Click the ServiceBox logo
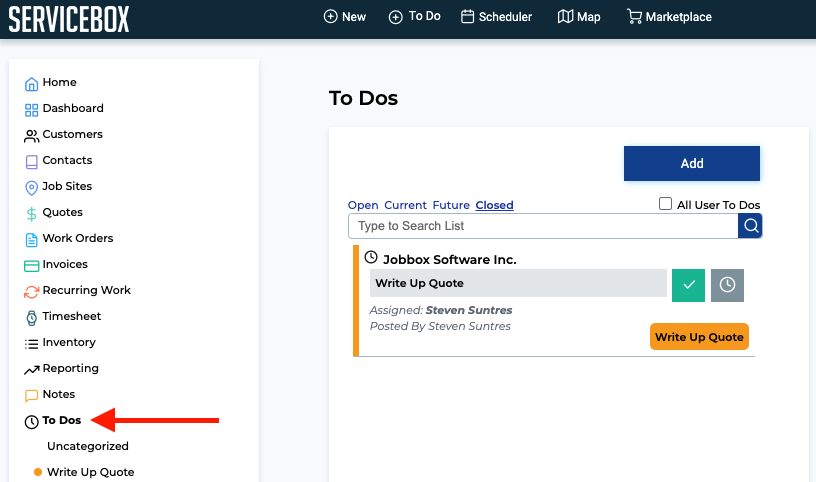The image size is (816, 482). click(x=69, y=19)
